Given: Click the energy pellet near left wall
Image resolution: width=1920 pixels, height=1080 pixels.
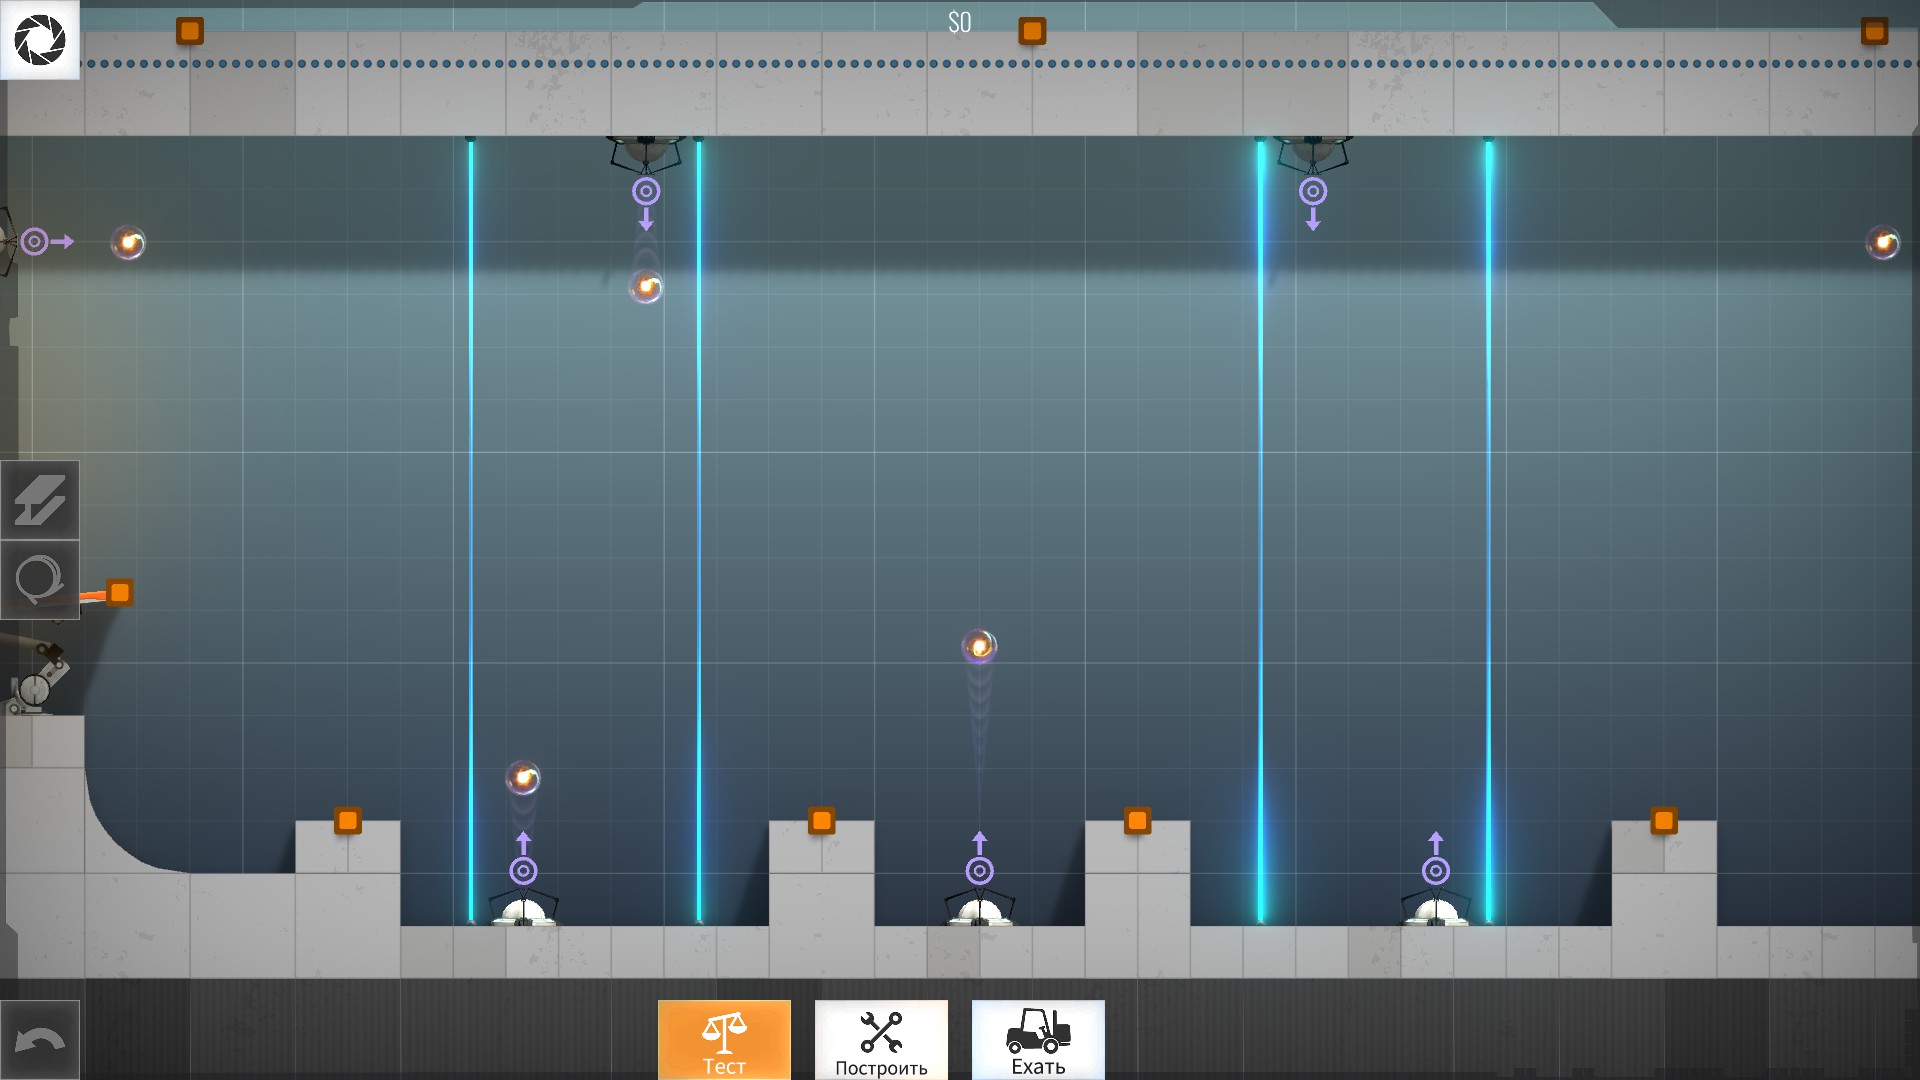Looking at the screenshot, I should click(128, 242).
